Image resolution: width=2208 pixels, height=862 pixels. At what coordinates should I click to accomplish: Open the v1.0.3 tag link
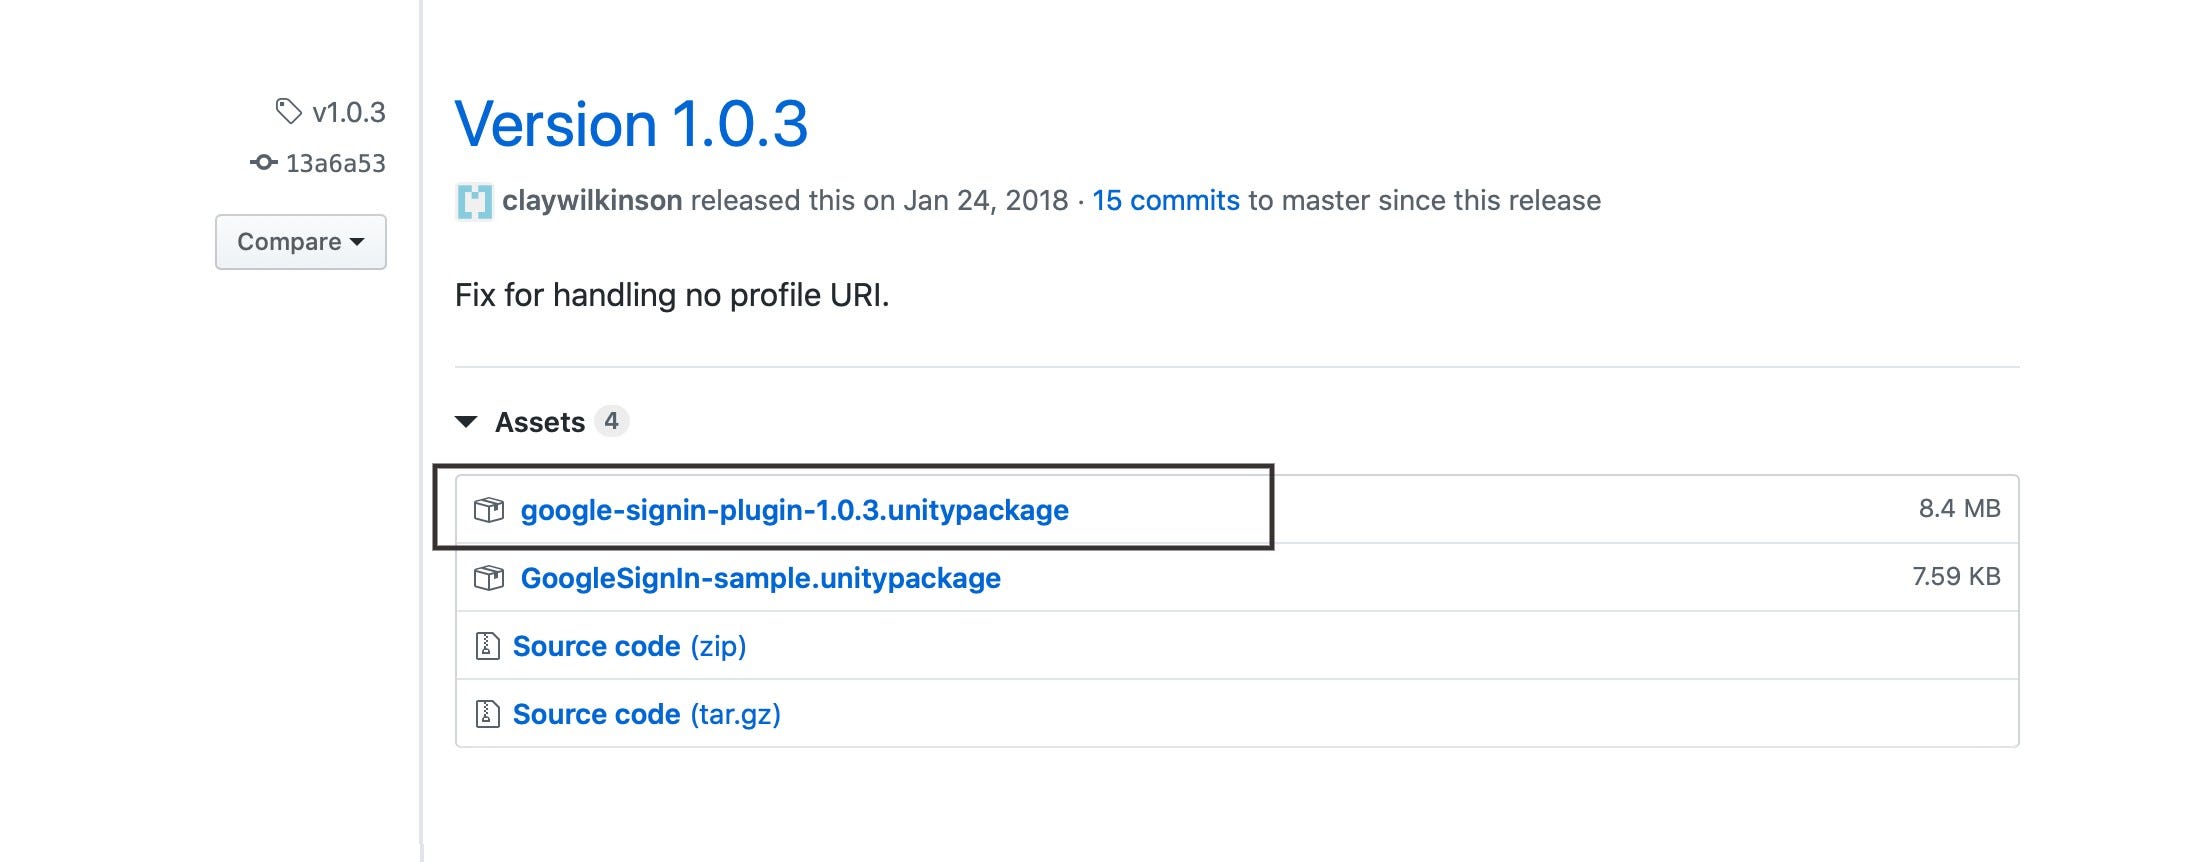[348, 112]
